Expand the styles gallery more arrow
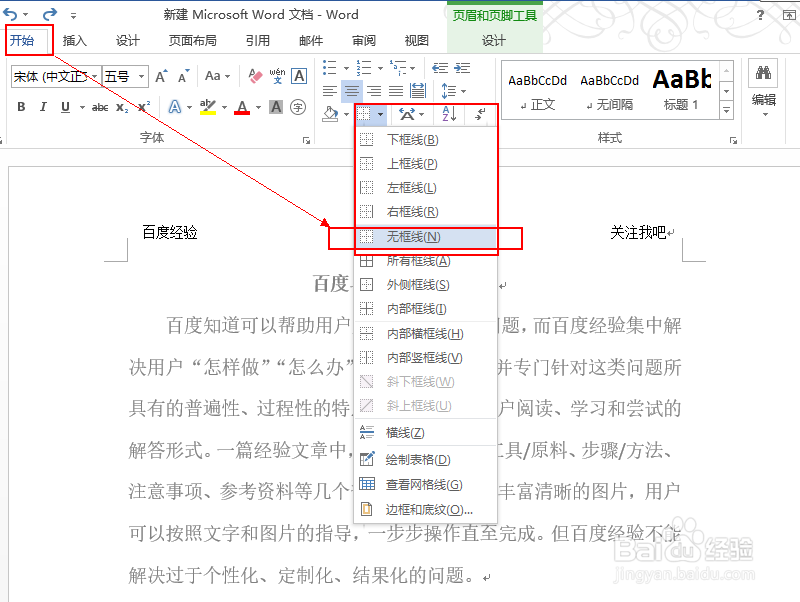Image resolution: width=800 pixels, height=602 pixels. [727, 110]
